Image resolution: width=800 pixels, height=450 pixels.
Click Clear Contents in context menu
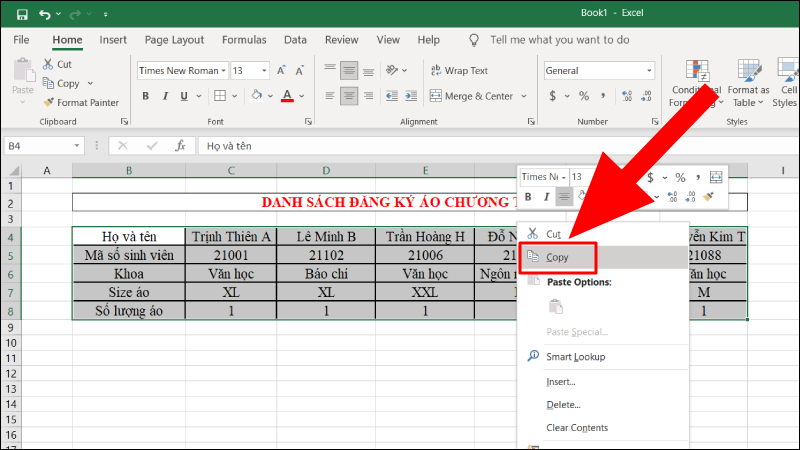point(577,428)
